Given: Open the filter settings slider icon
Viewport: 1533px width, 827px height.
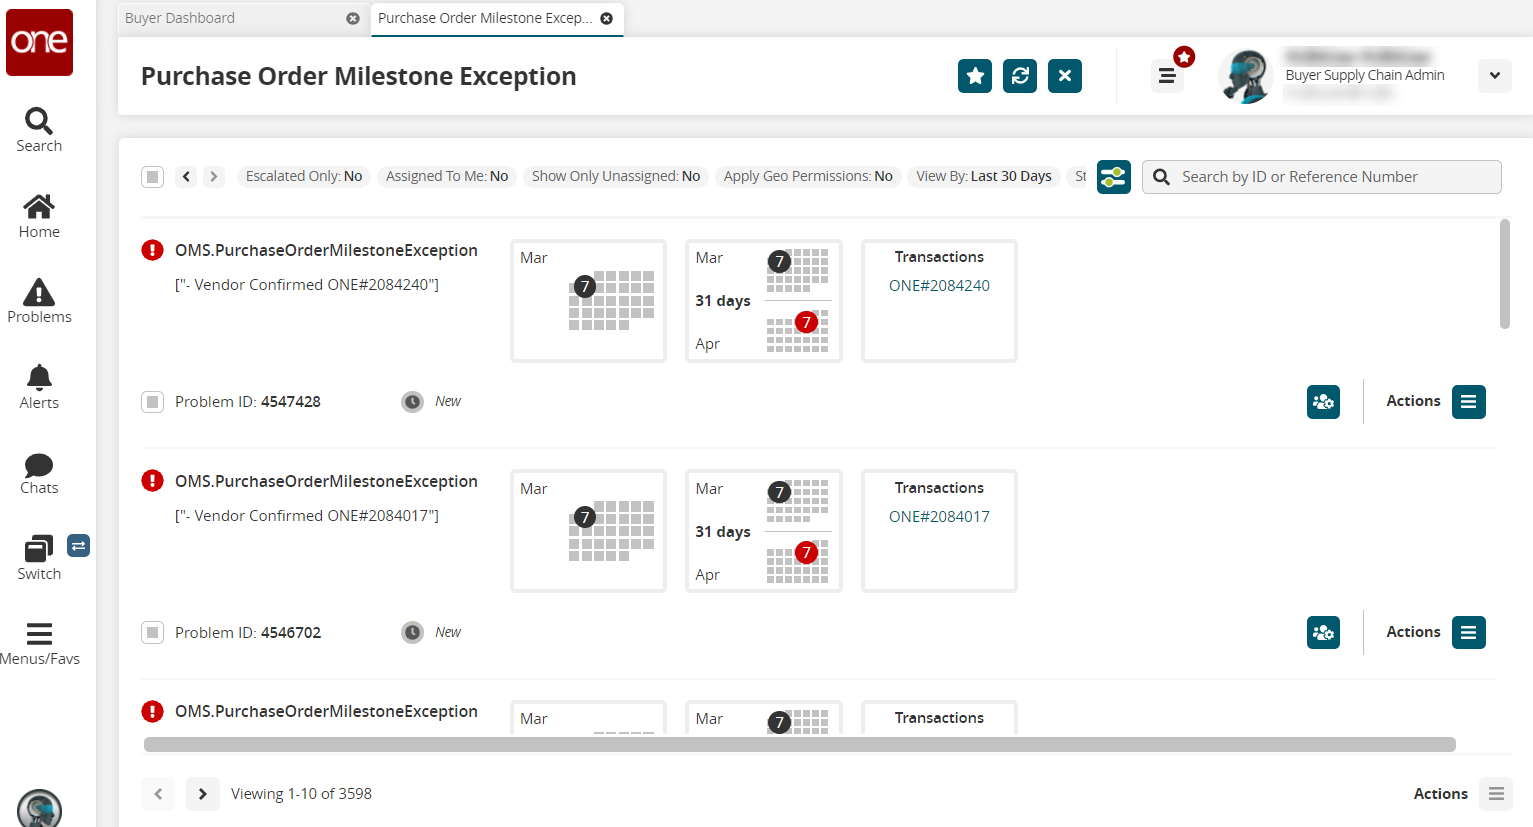Looking at the screenshot, I should tap(1114, 177).
